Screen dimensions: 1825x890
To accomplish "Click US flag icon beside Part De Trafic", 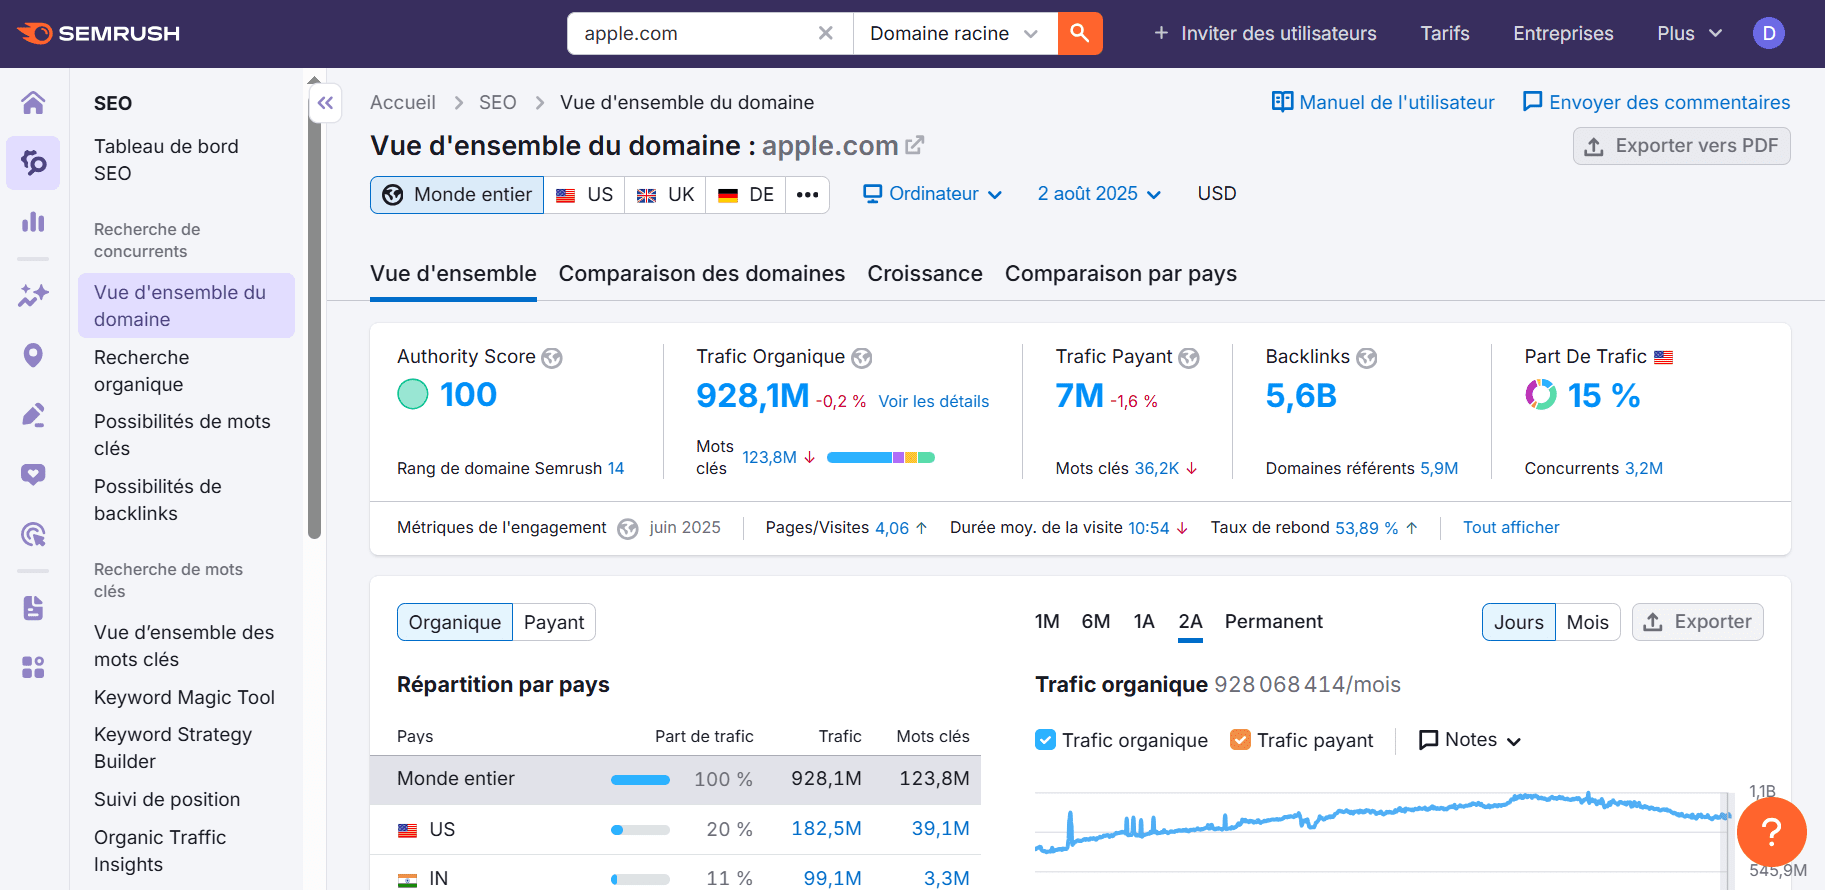I will tap(1663, 357).
